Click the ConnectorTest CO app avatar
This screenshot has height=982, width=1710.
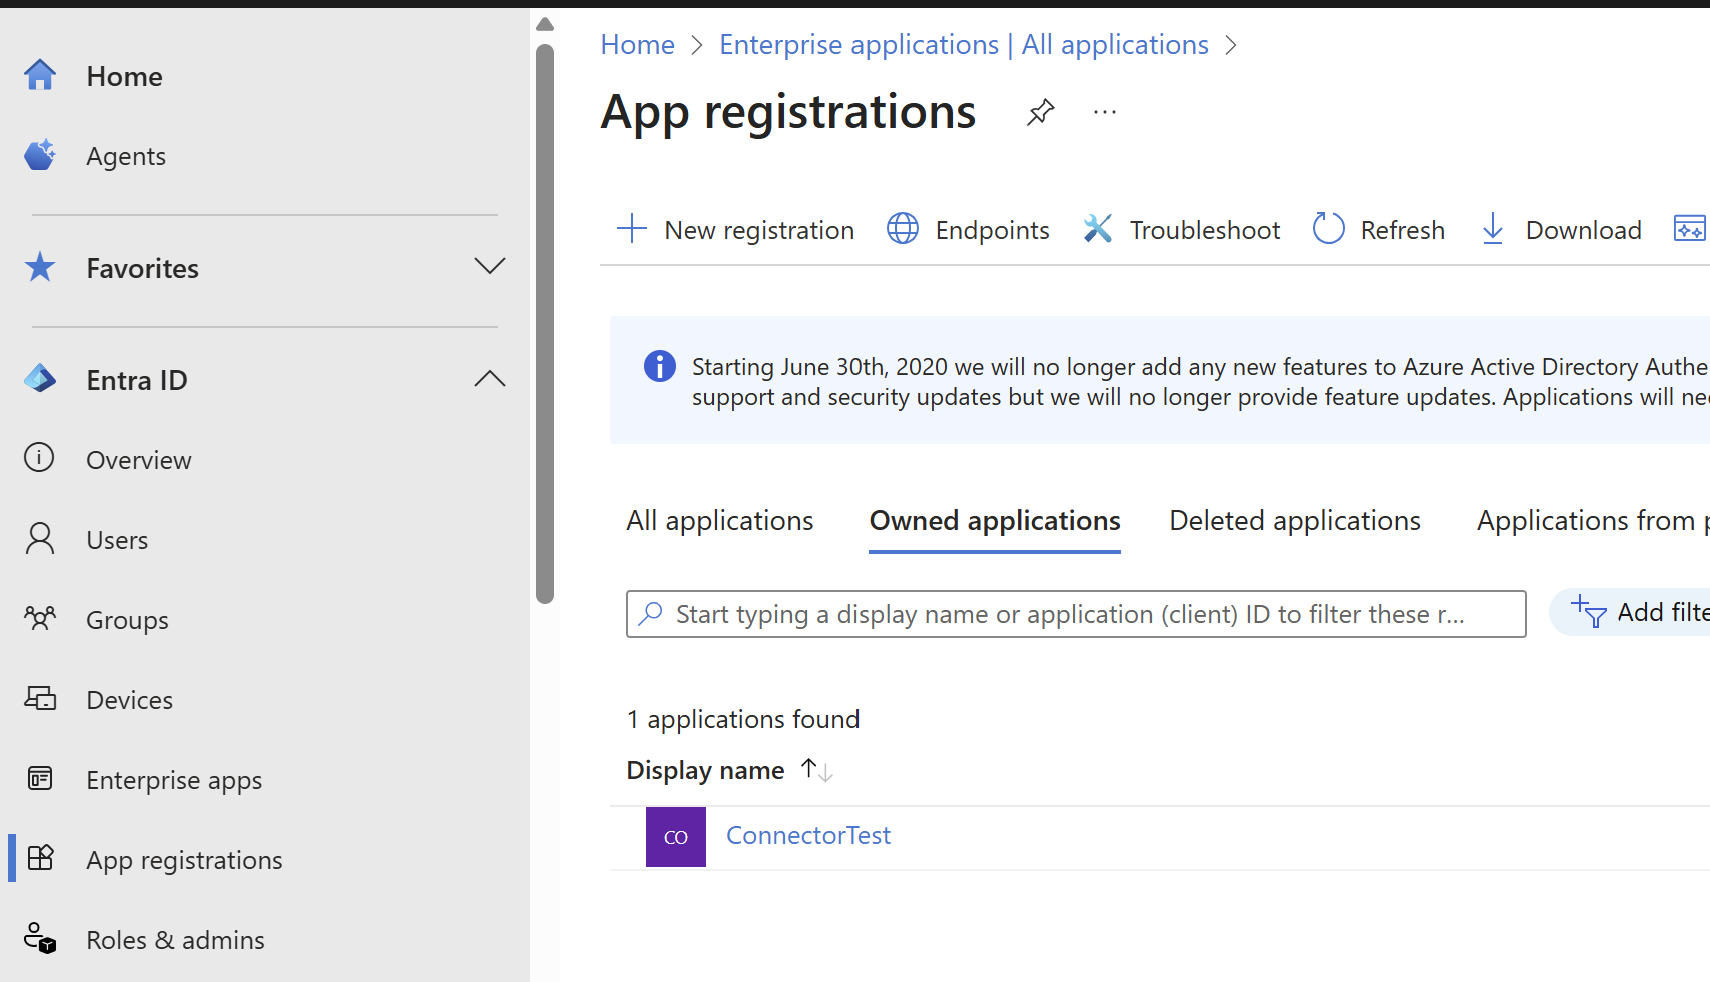coord(676,837)
